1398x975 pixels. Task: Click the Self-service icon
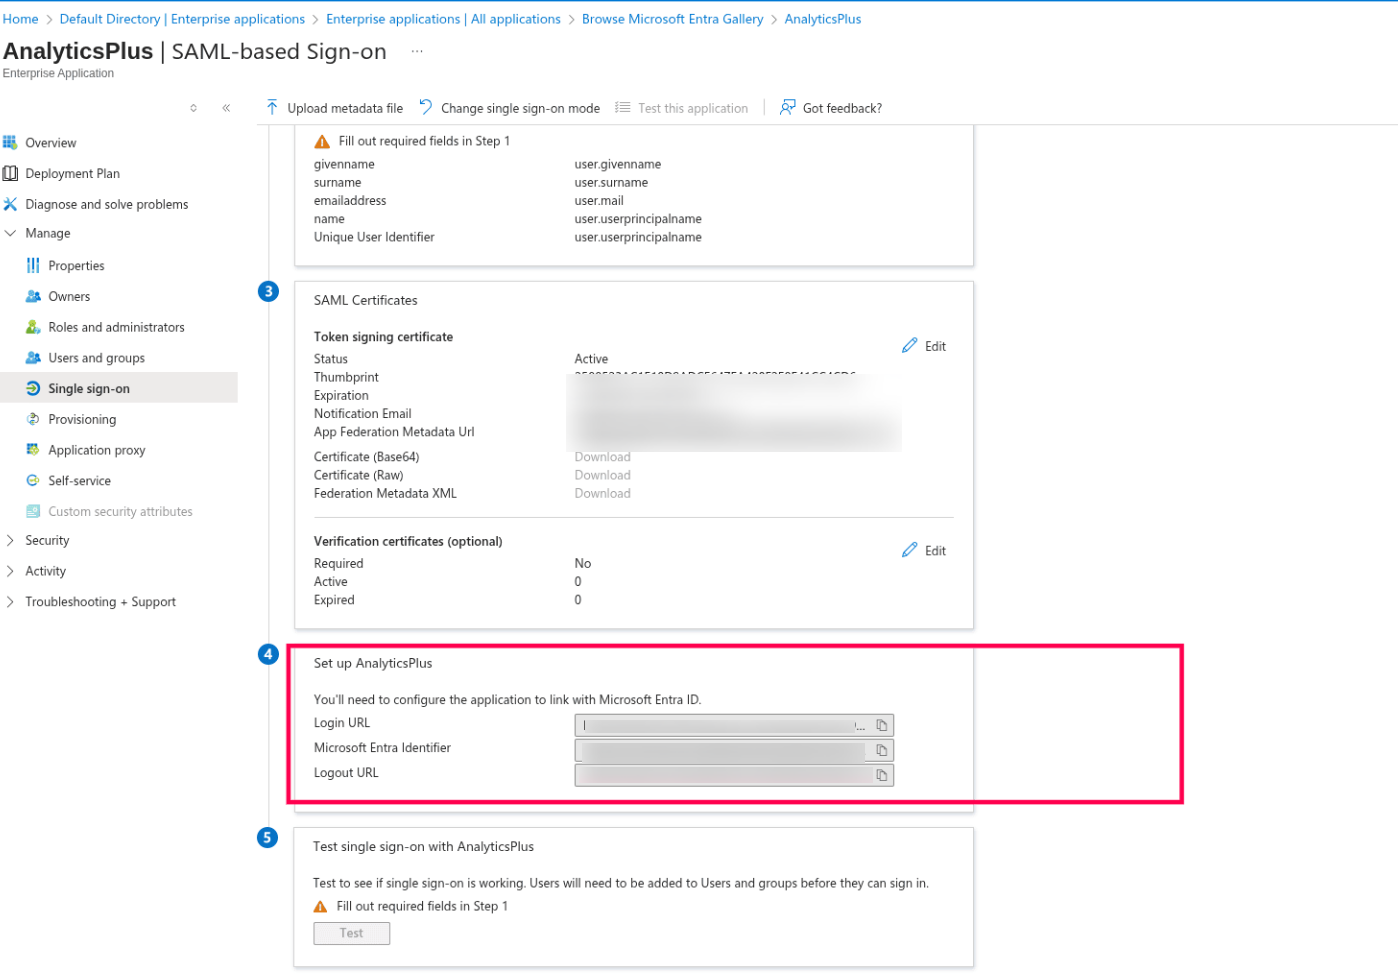click(x=33, y=481)
